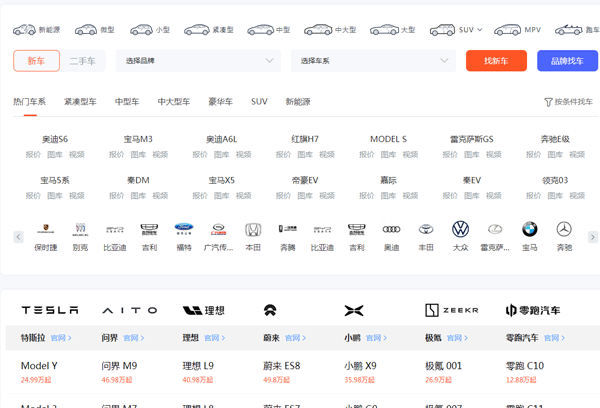Open the 福特 brand logo
The width and height of the screenshot is (600, 408).
click(184, 229)
